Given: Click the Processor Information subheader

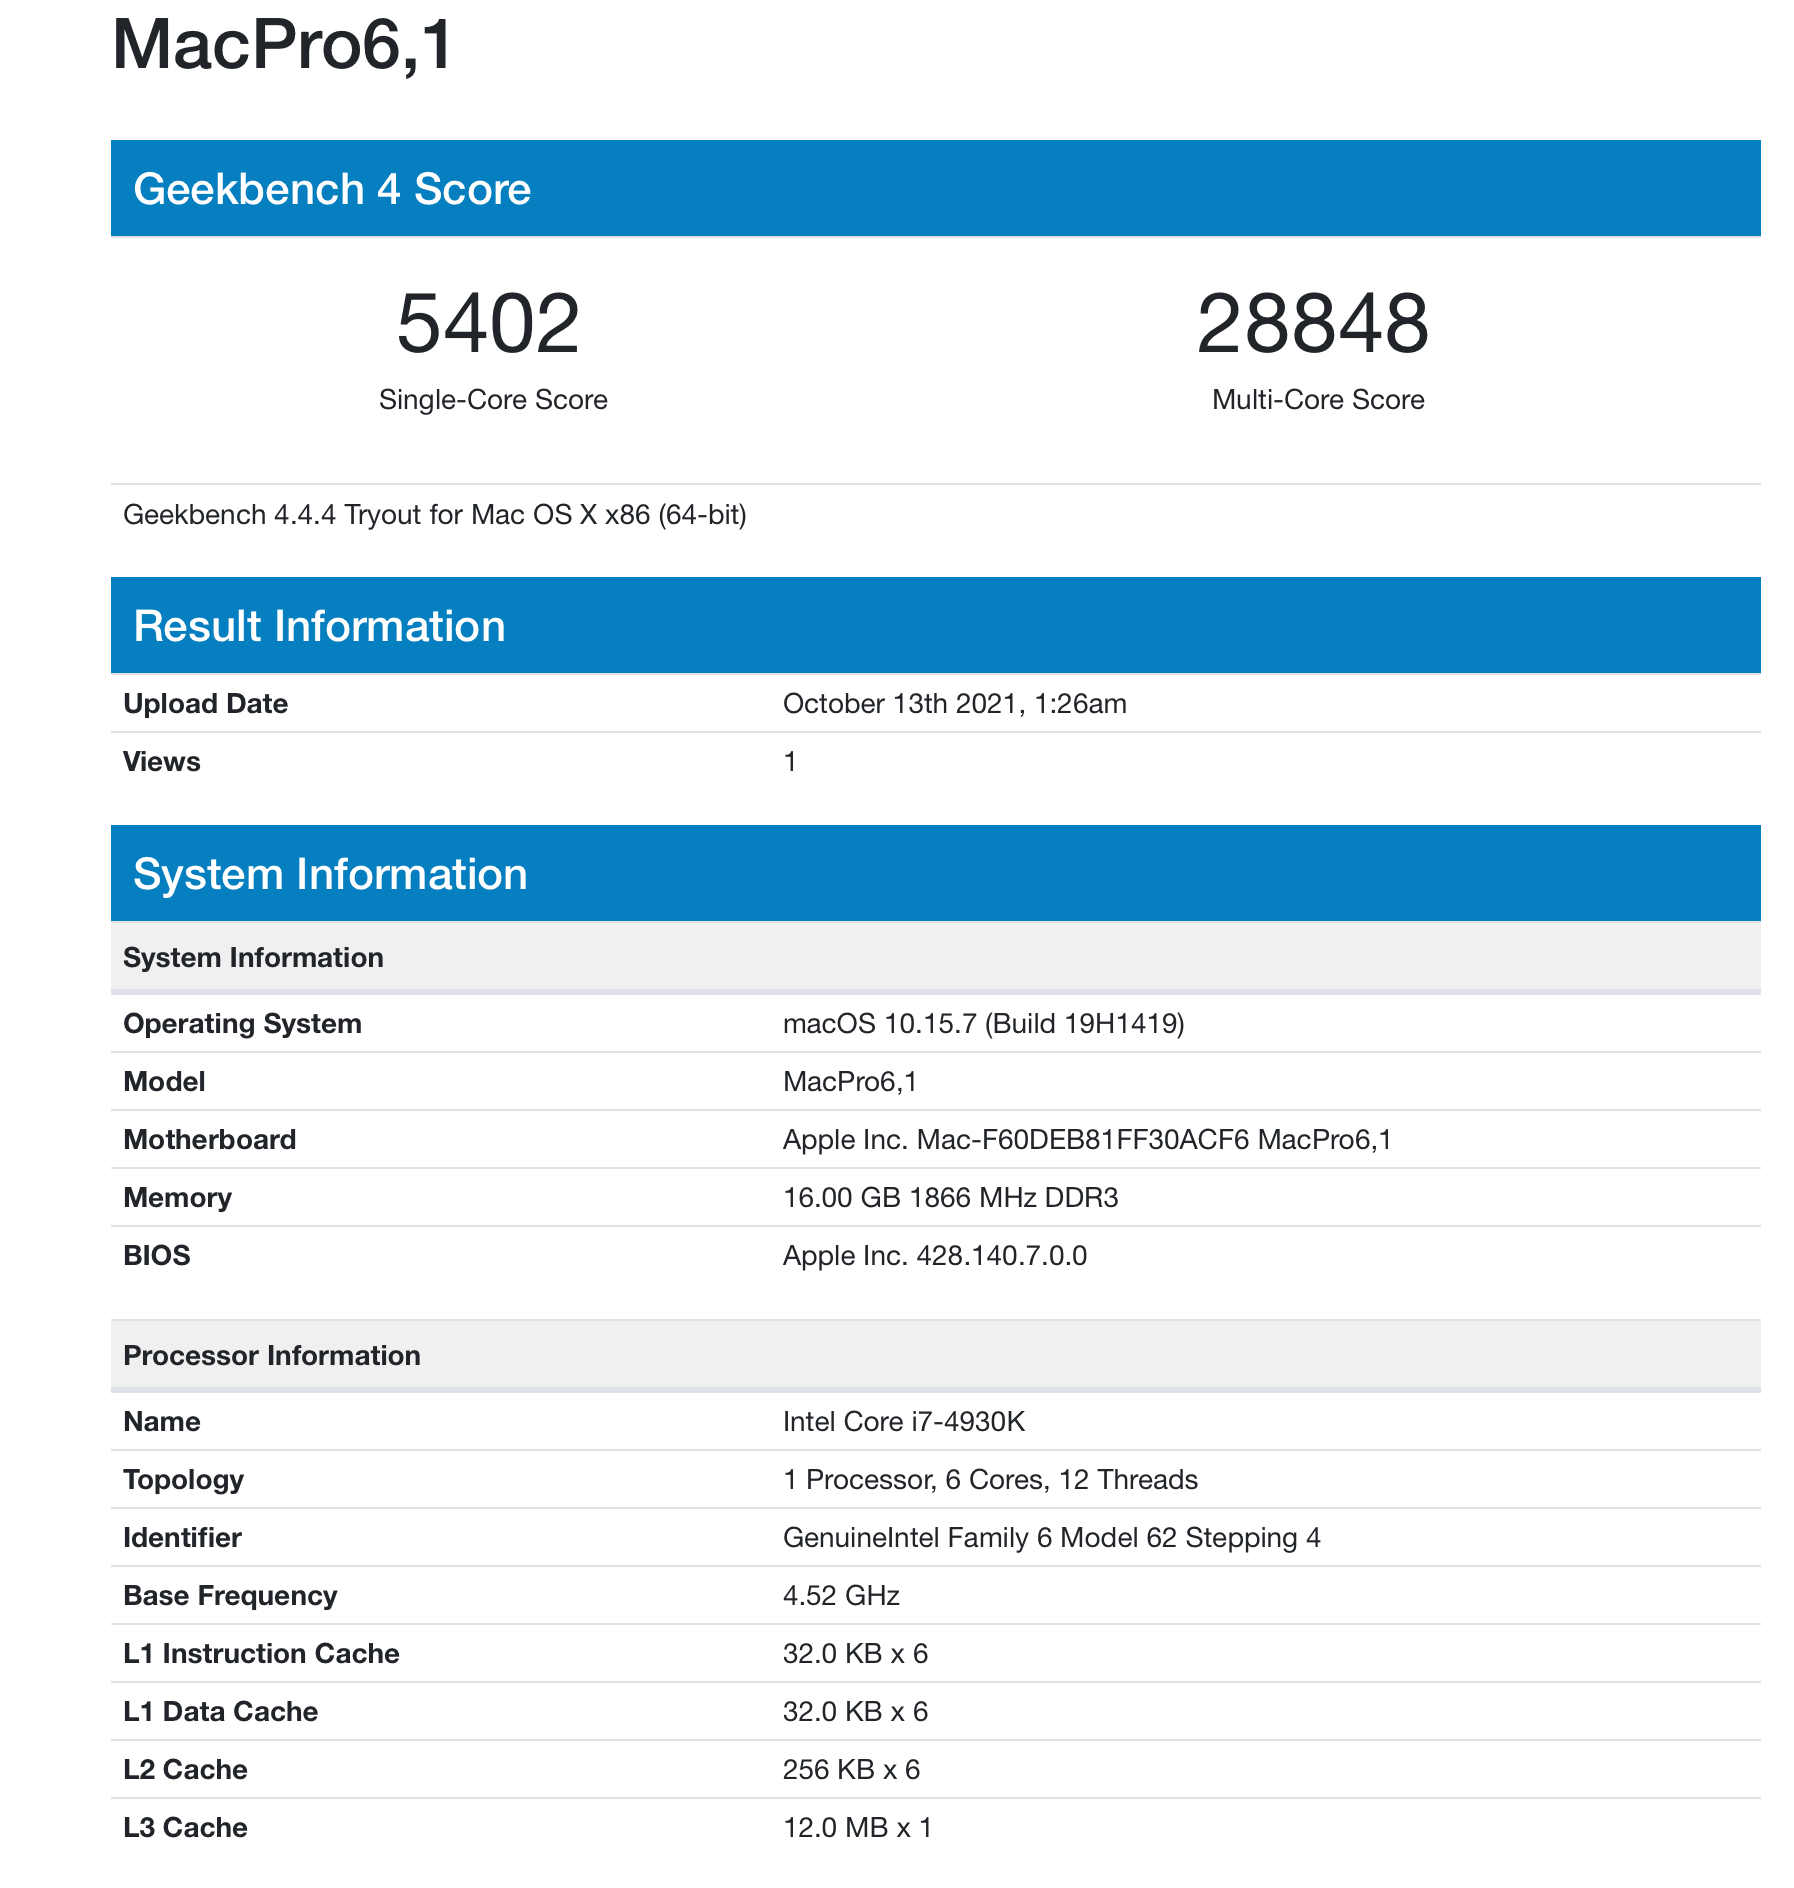Looking at the screenshot, I should click(272, 1356).
